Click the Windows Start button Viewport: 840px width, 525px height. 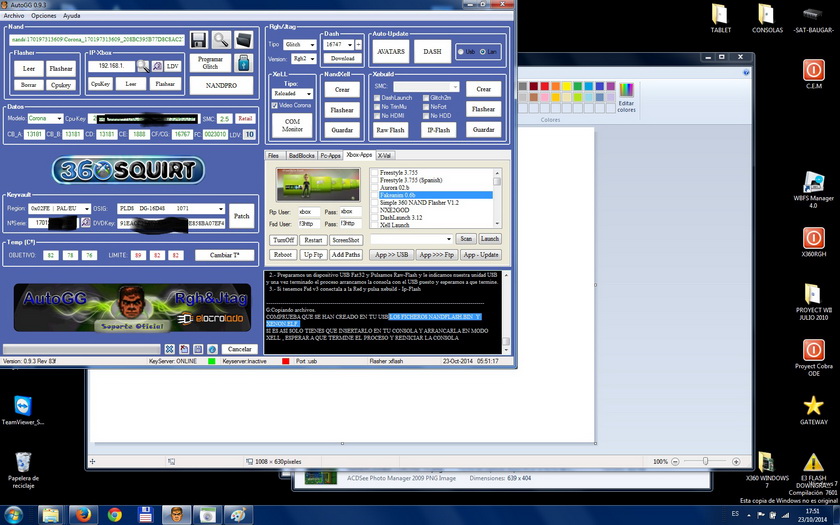click(x=12, y=515)
